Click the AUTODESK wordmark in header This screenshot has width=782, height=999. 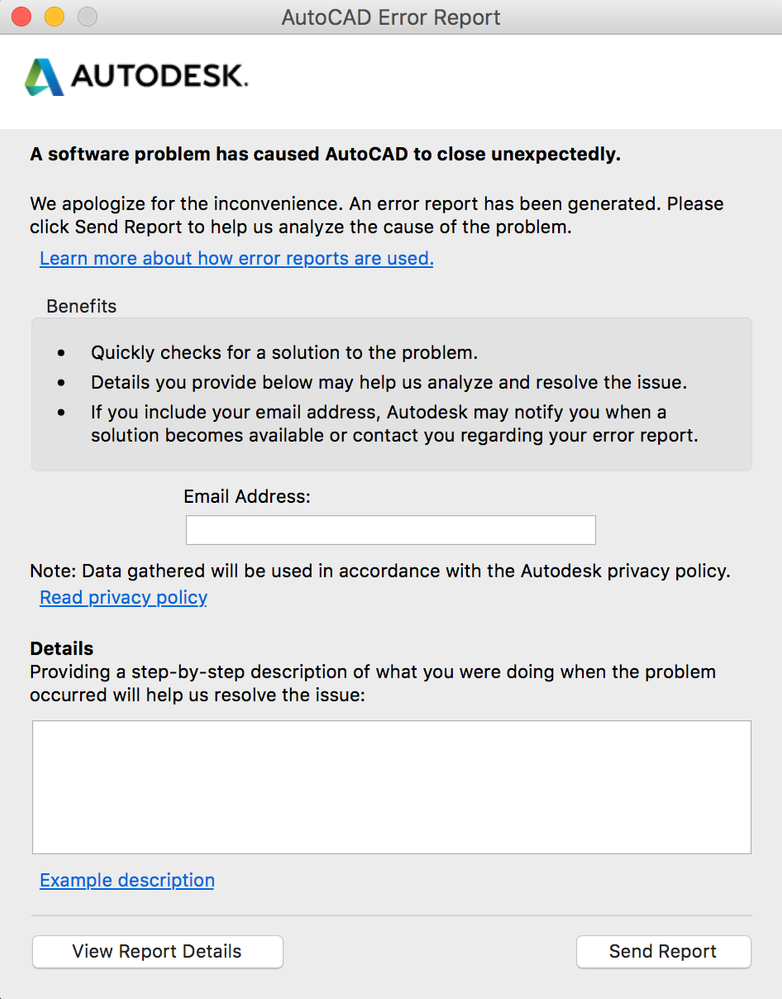(x=159, y=76)
